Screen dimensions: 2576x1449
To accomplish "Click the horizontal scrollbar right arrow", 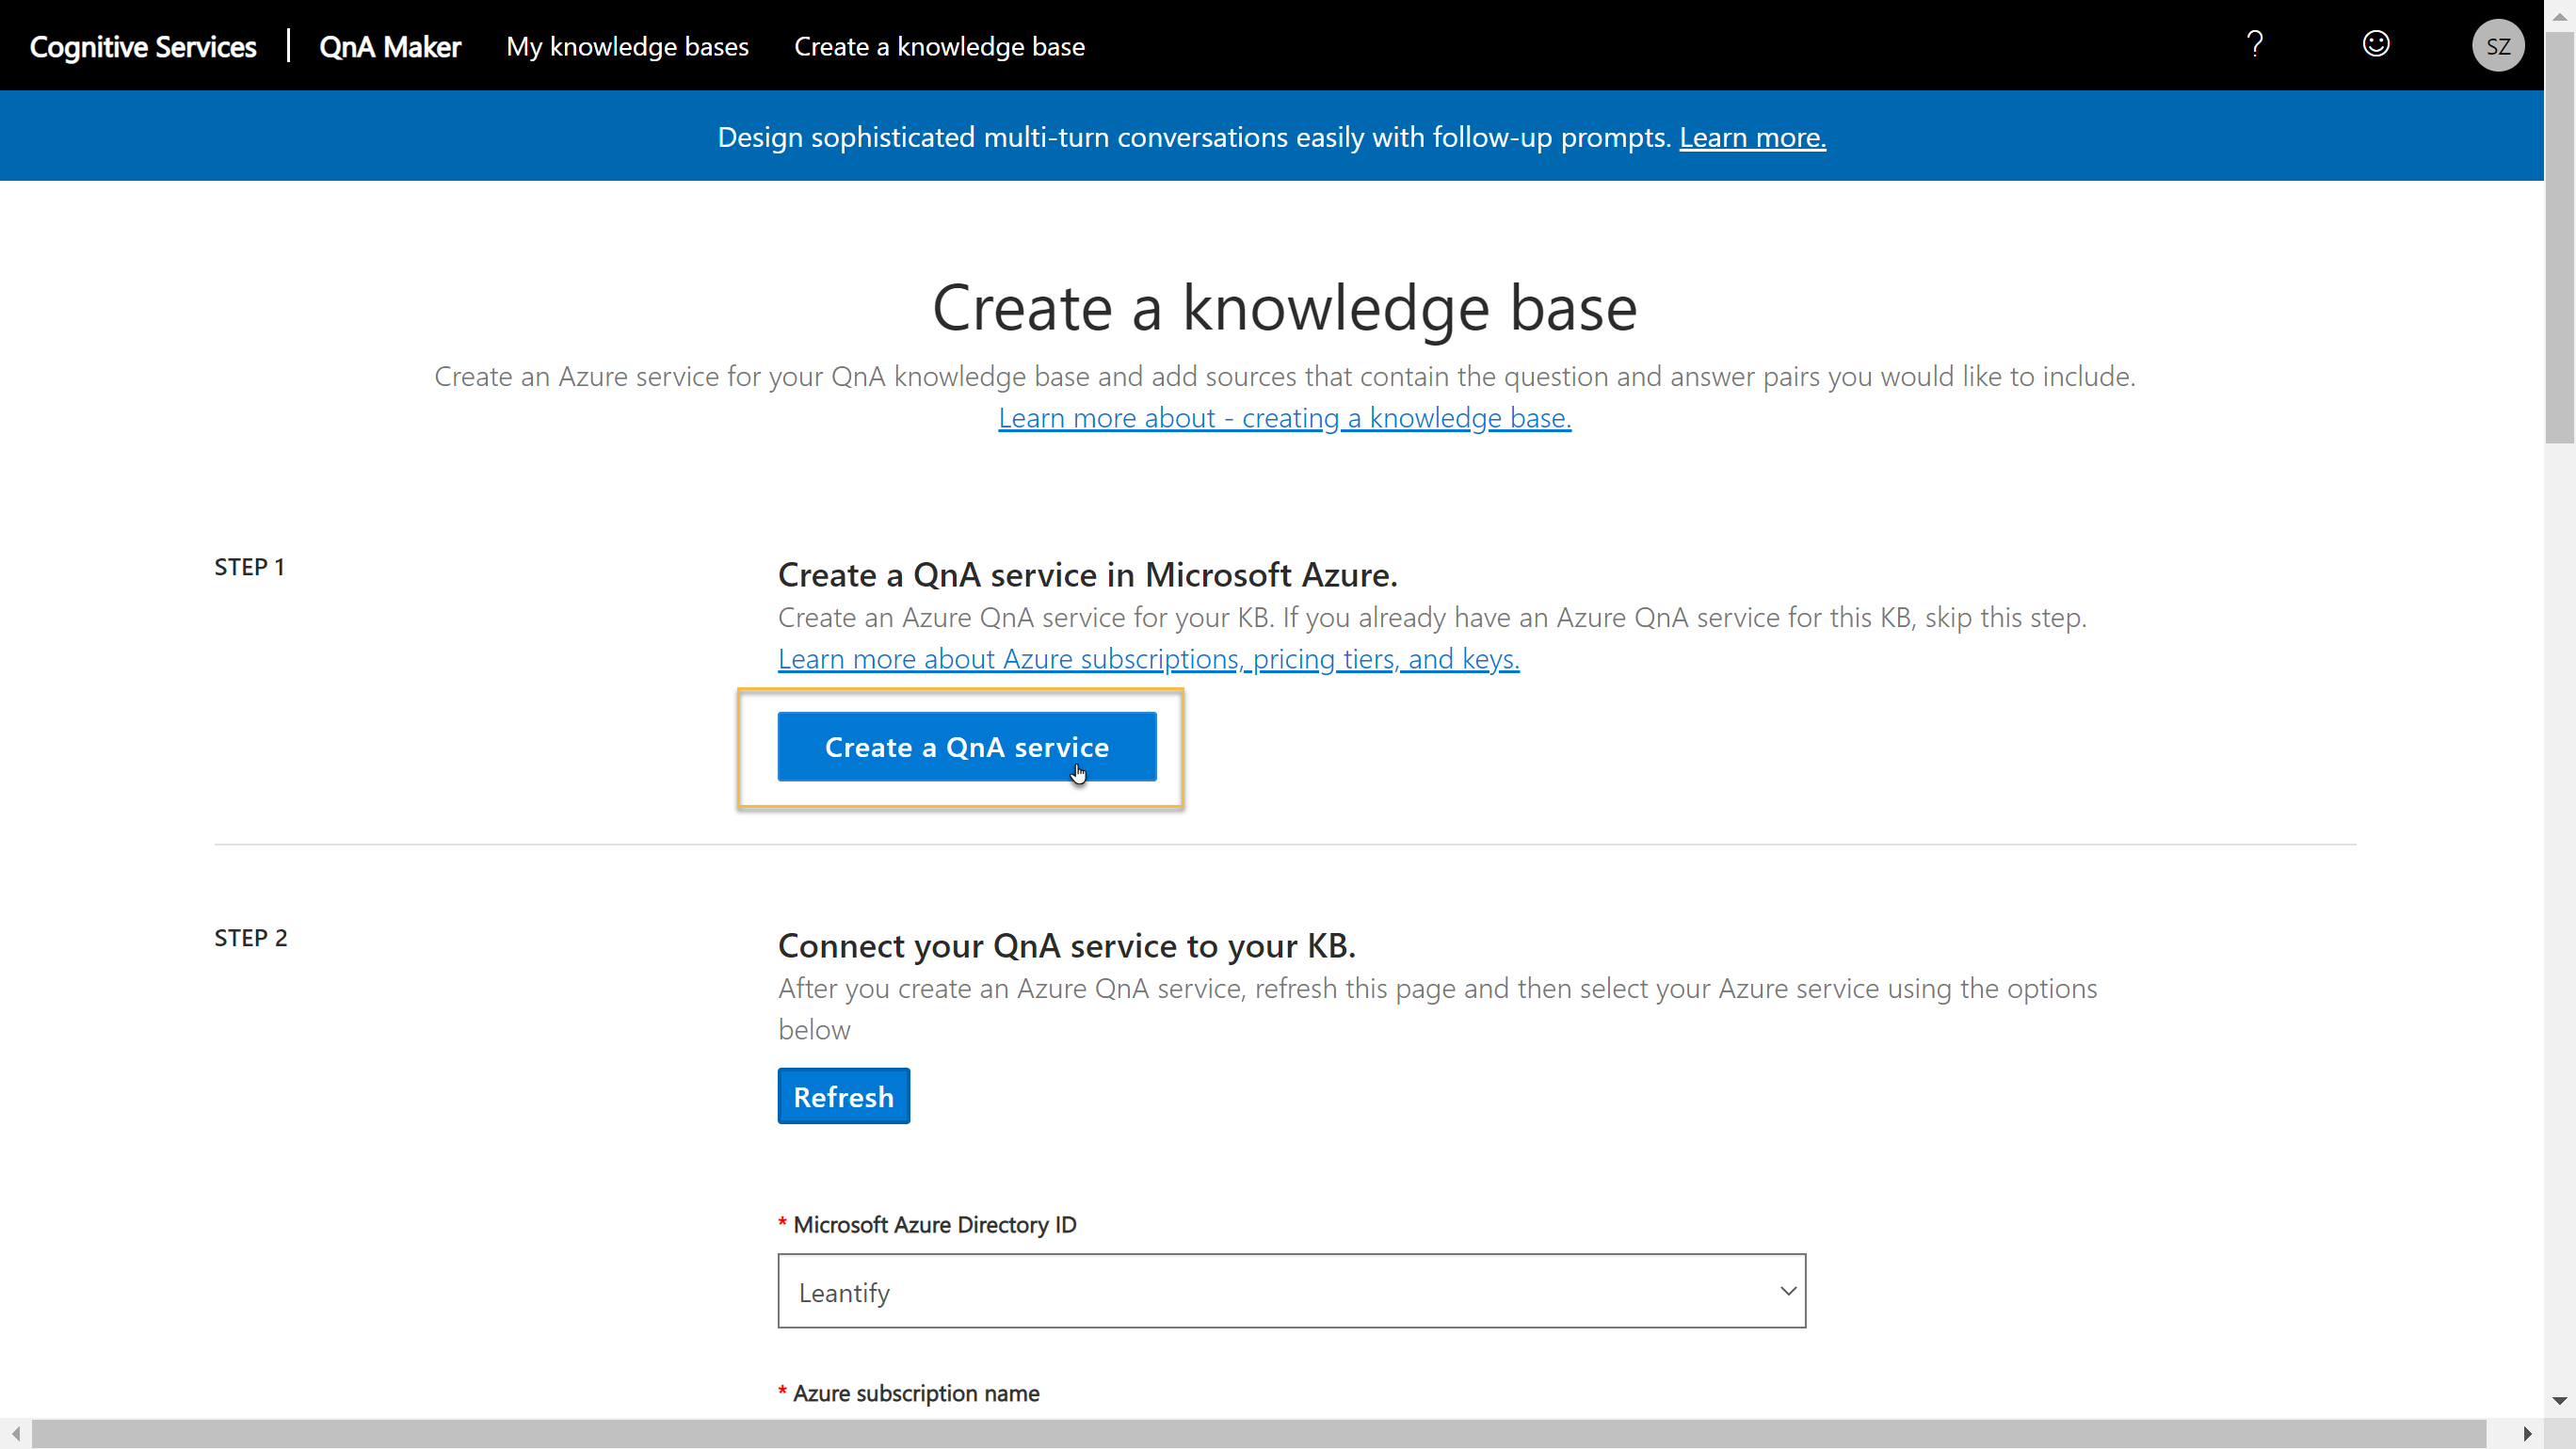I will [2527, 1434].
